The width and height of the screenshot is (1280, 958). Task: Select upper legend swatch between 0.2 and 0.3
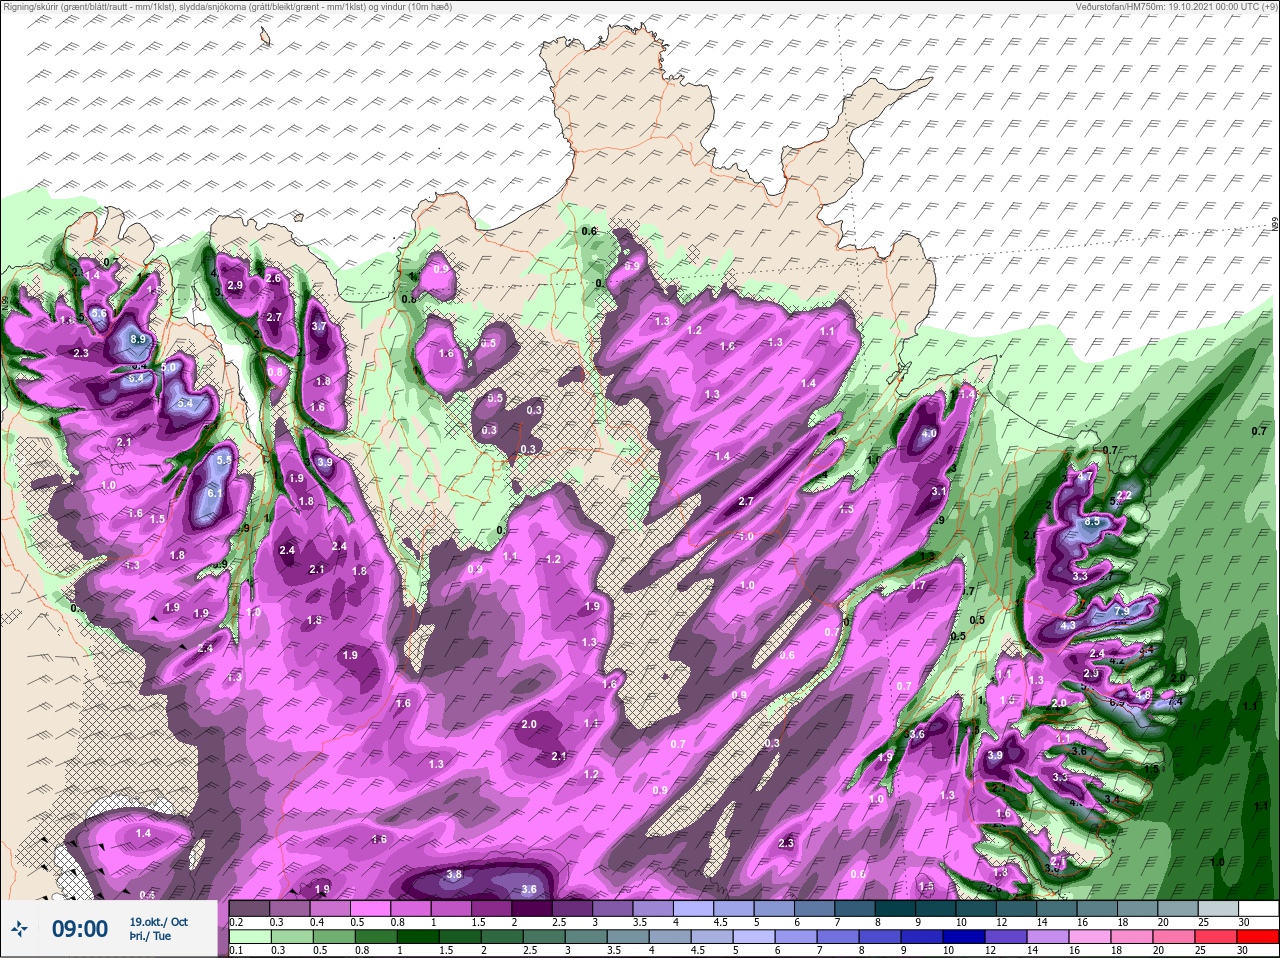coord(250,908)
